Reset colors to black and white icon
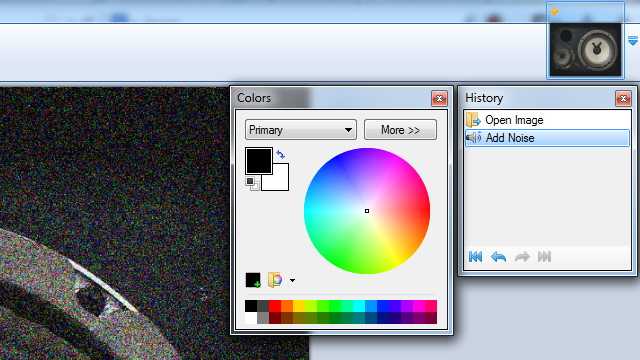The width and height of the screenshot is (640, 360). click(x=252, y=183)
